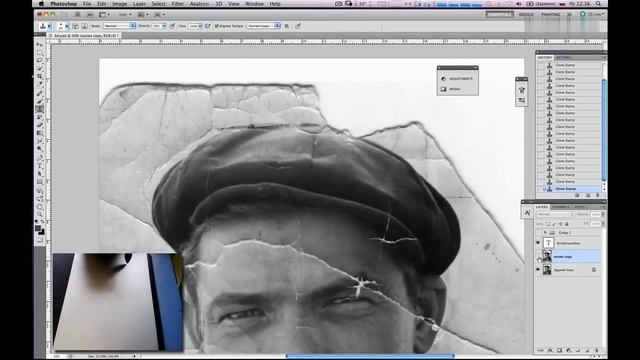Add layer style fx button
The image size is (640, 360).
(x=550, y=350)
